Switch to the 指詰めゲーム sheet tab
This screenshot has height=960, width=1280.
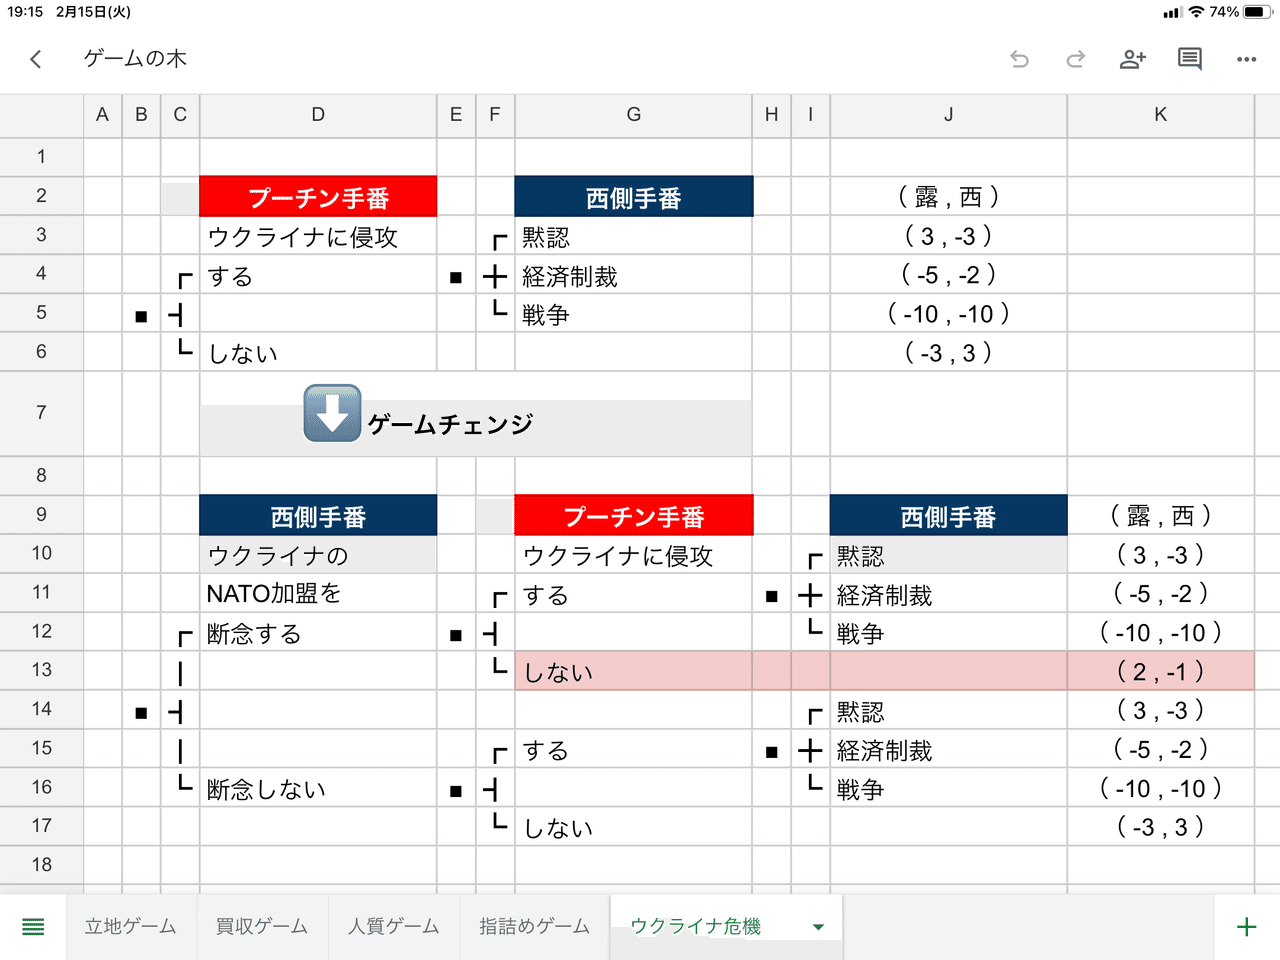pos(535,927)
